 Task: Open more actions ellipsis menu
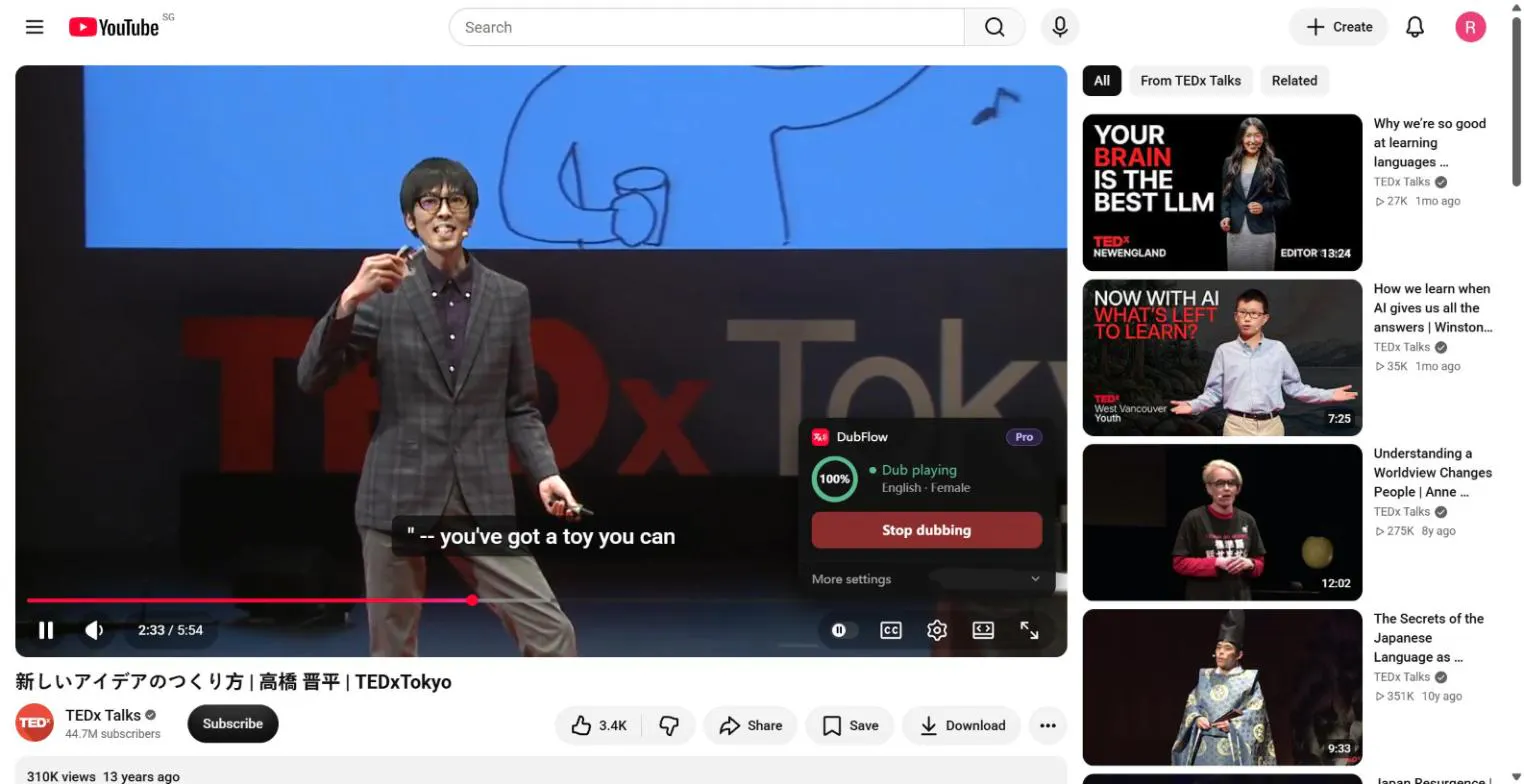coord(1047,726)
